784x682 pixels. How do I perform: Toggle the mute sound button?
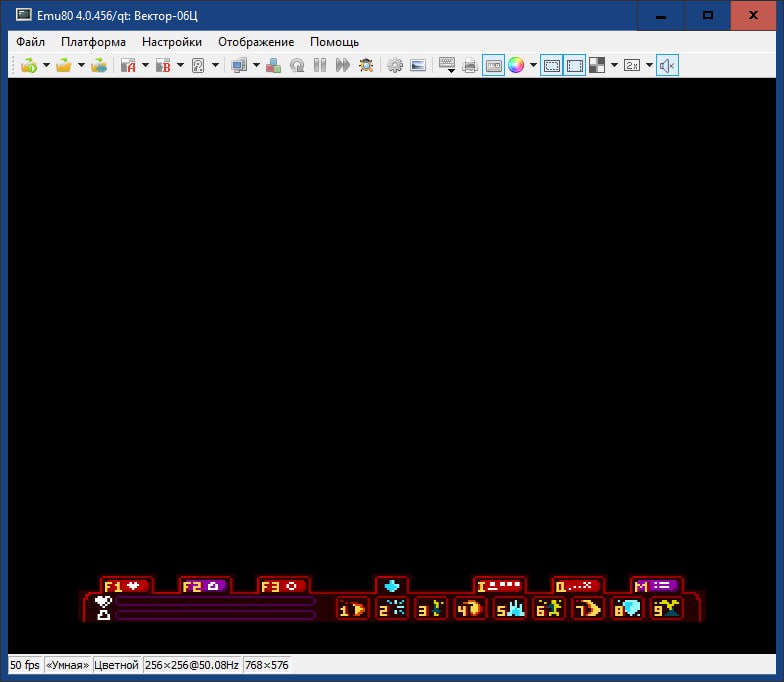coord(668,66)
